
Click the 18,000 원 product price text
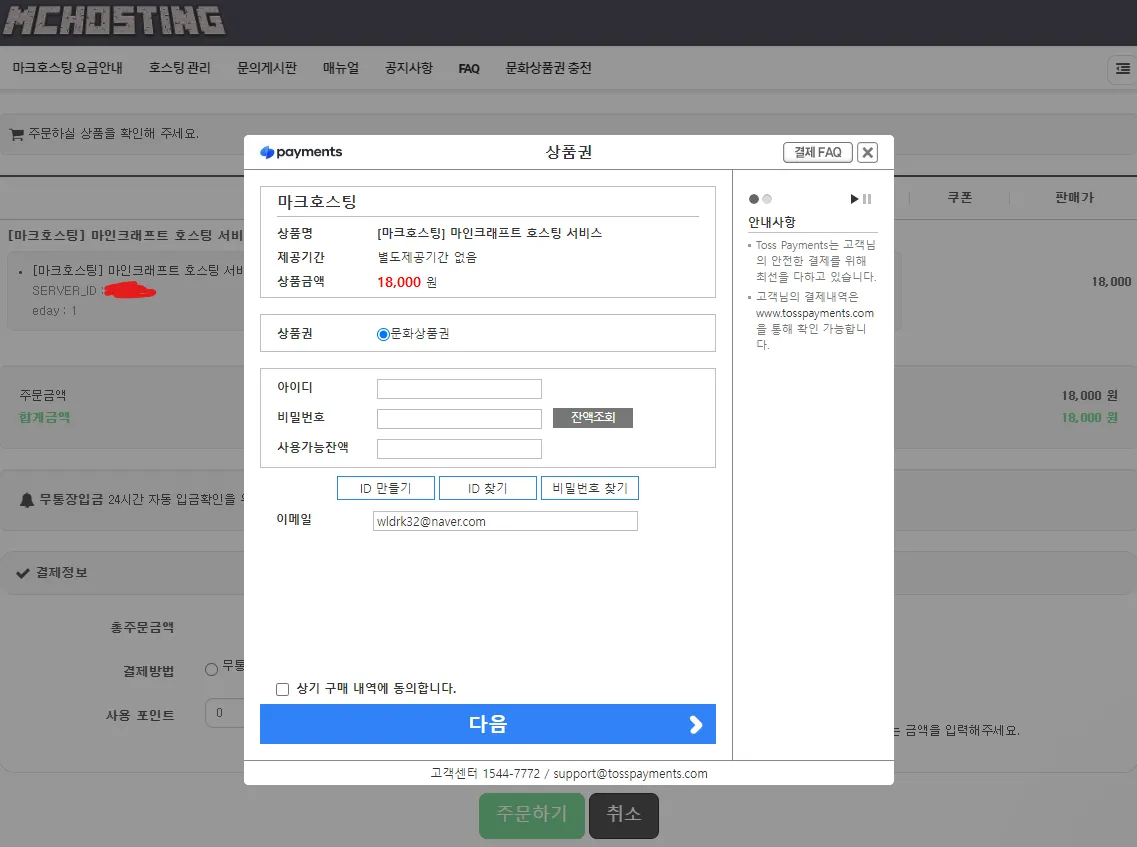407,282
